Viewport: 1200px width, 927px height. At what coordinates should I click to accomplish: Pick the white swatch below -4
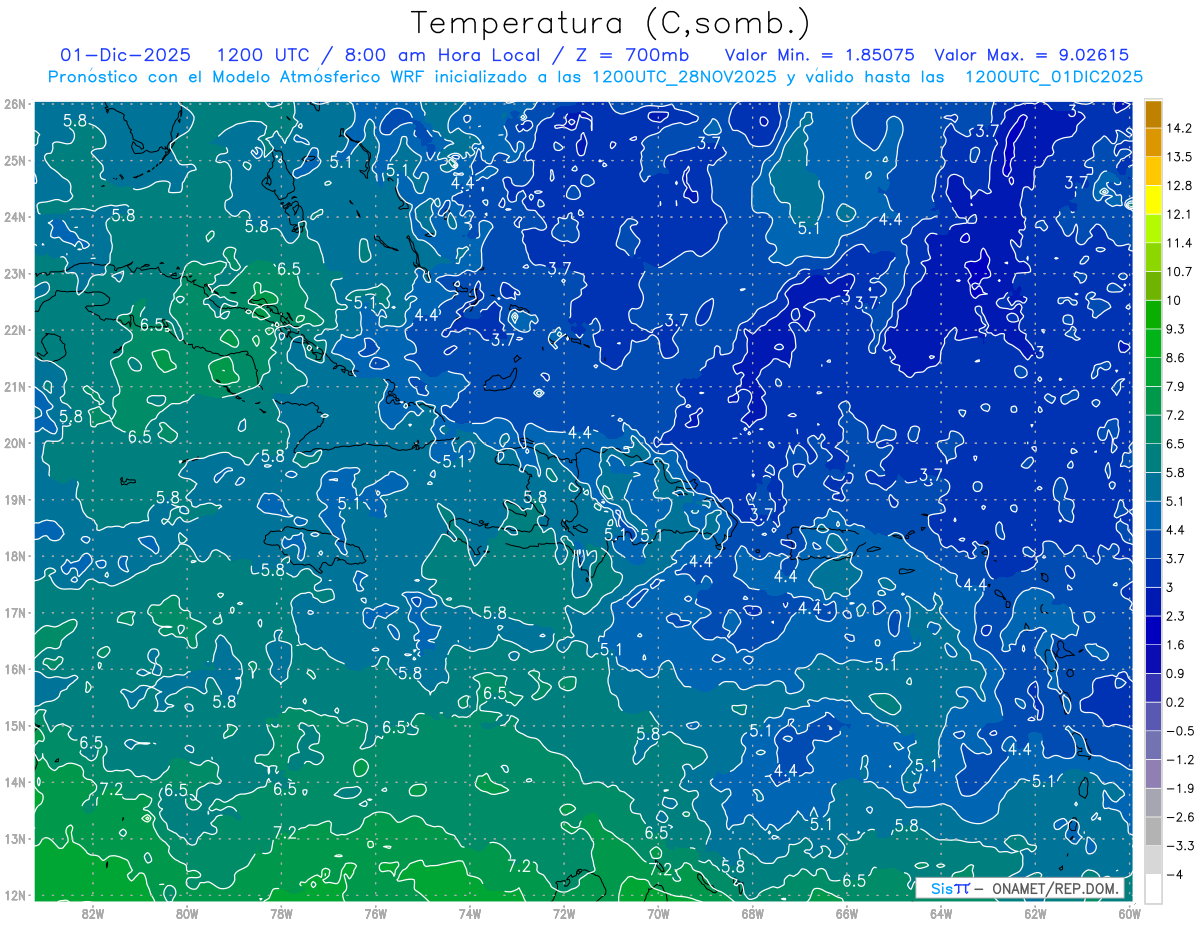[x=1153, y=888]
